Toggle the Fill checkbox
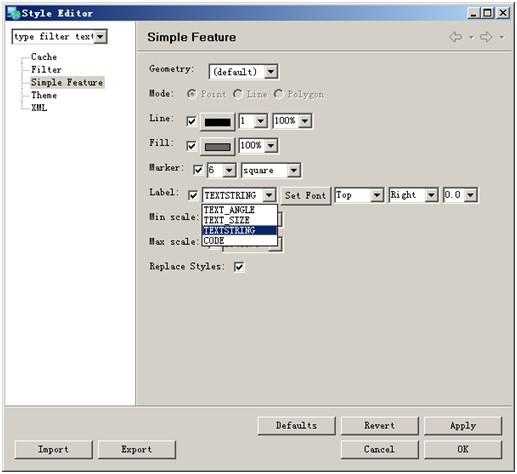Screen dimensions: 517x474 tap(191, 146)
